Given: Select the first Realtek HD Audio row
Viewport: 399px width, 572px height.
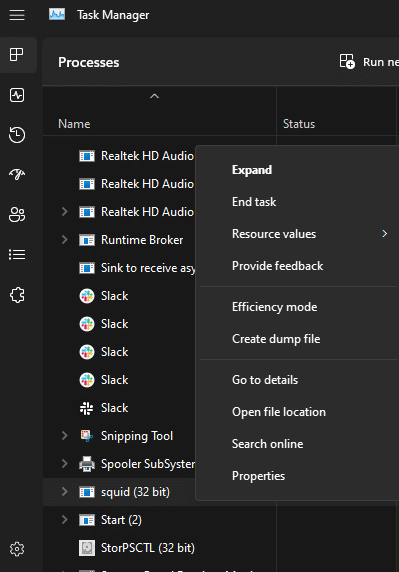Looking at the screenshot, I should pyautogui.click(x=147, y=156).
